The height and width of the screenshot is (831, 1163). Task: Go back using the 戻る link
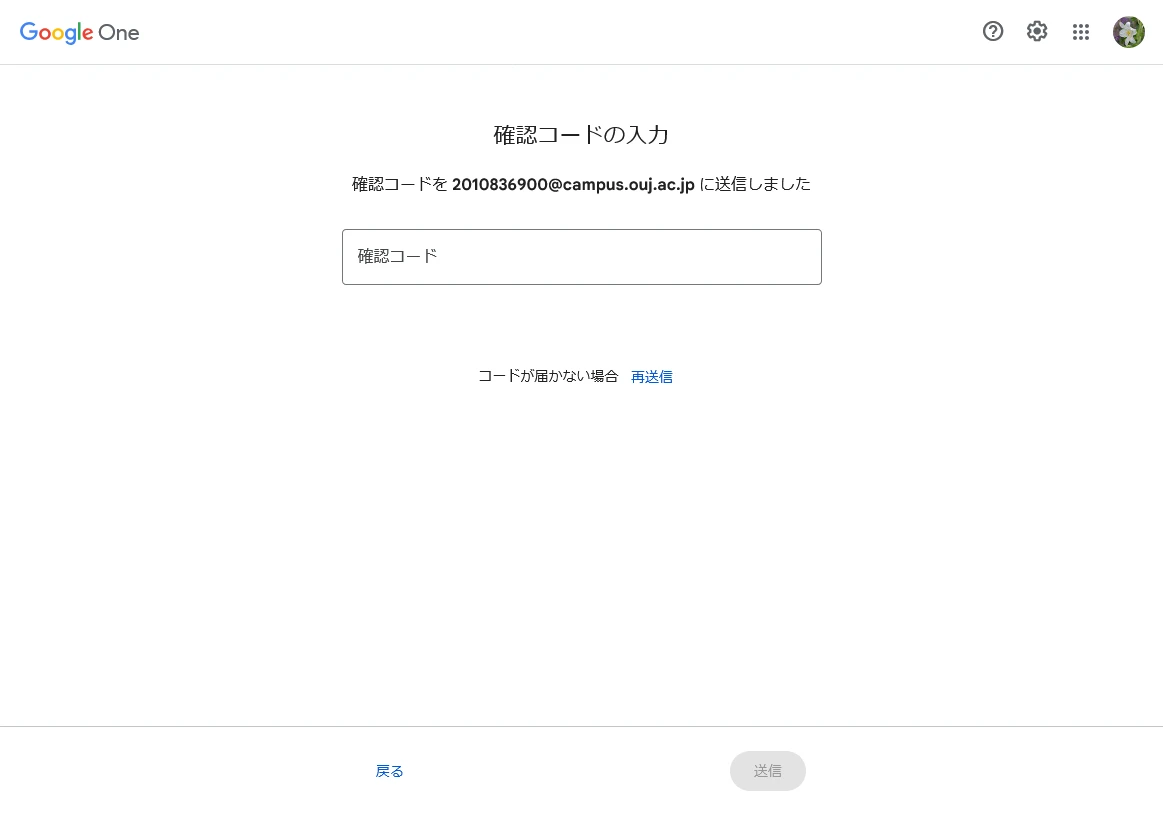coord(389,771)
